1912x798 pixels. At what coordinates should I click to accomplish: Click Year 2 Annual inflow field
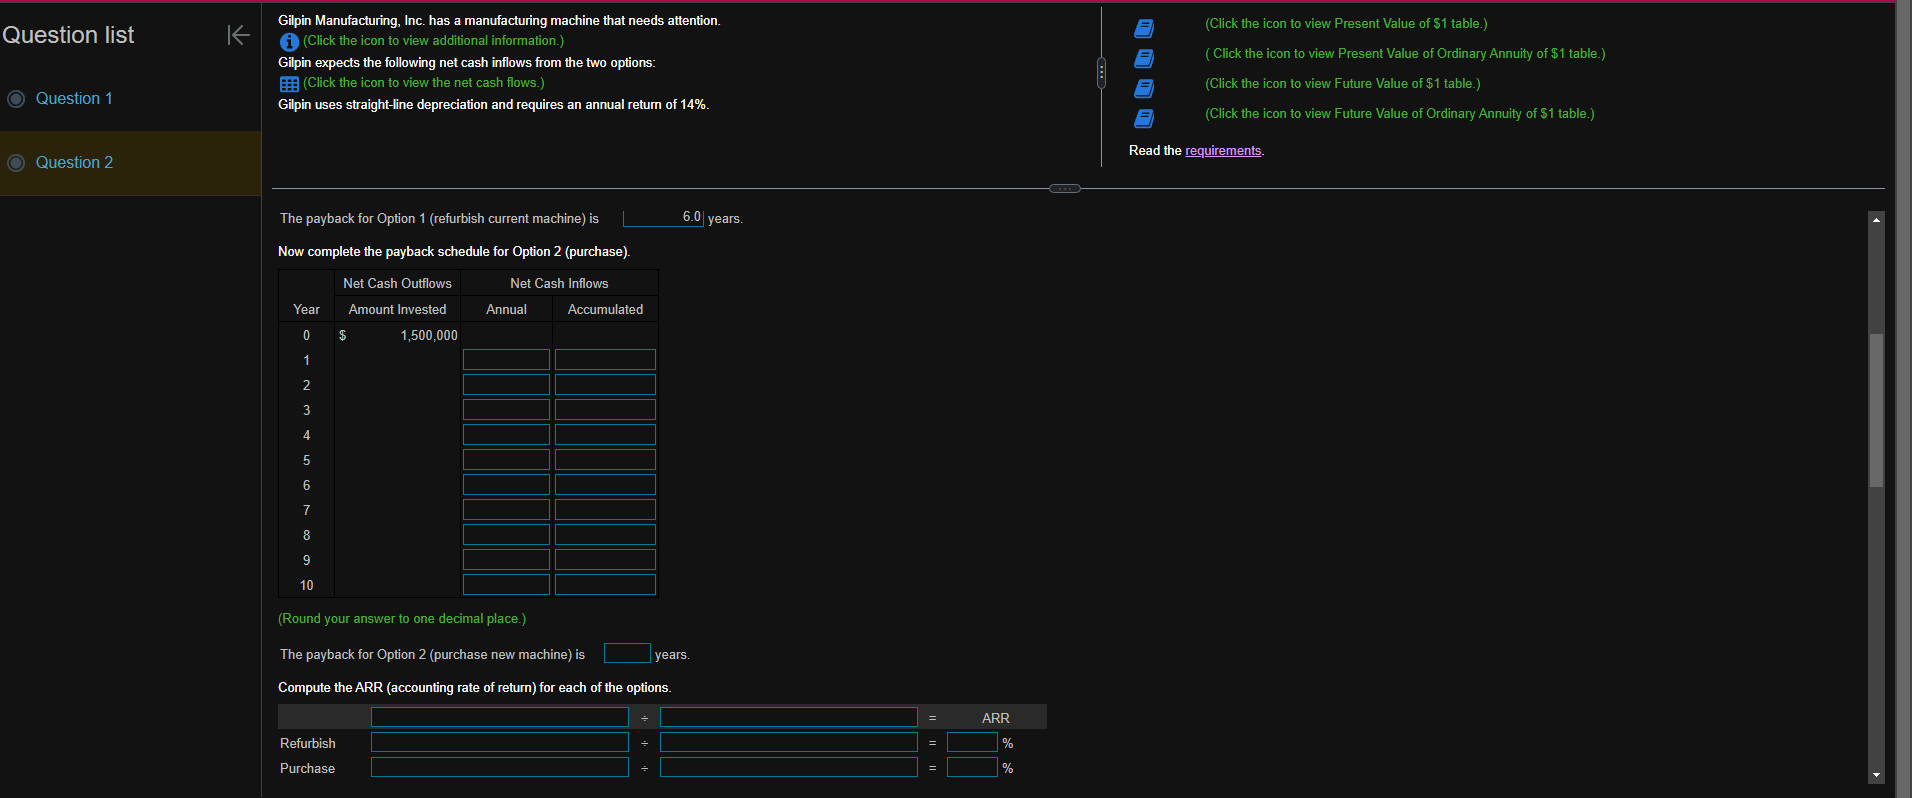[506, 385]
